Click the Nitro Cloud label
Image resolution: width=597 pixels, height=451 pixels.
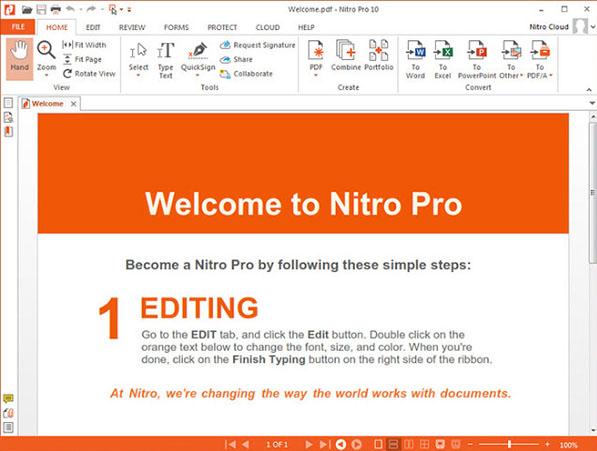tap(549, 27)
